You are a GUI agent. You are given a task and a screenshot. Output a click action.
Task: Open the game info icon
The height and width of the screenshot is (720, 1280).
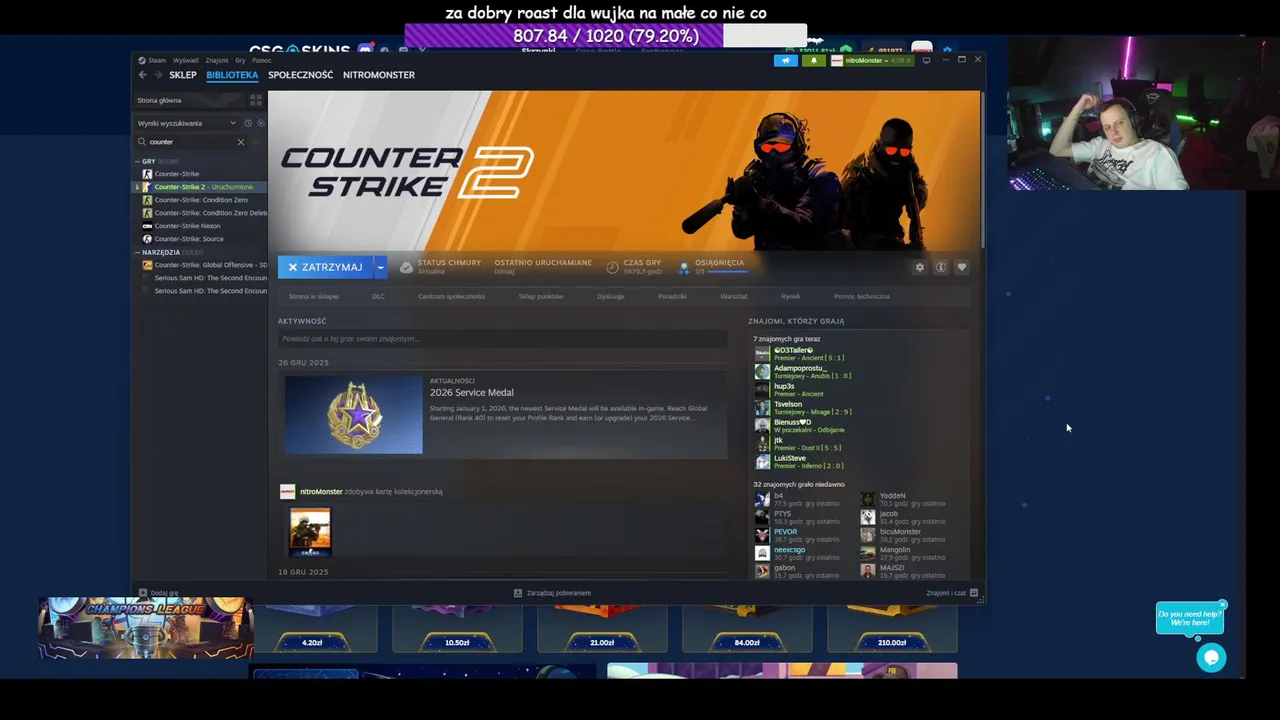pyautogui.click(x=941, y=267)
